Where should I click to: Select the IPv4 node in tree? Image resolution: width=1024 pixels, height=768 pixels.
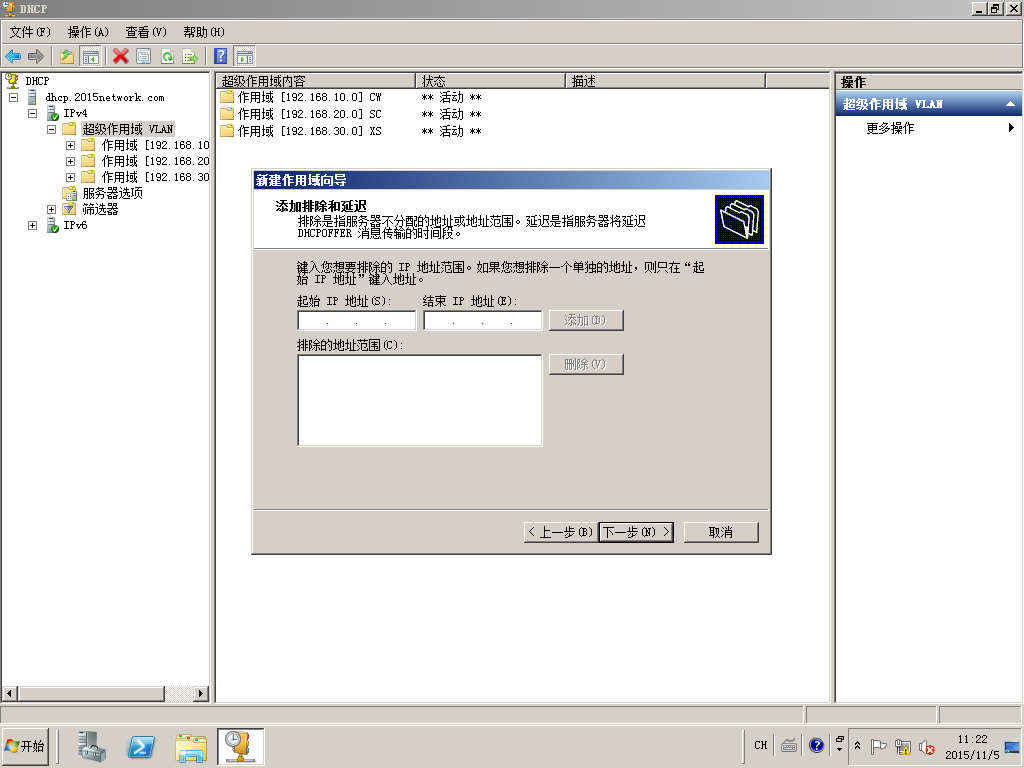point(75,113)
